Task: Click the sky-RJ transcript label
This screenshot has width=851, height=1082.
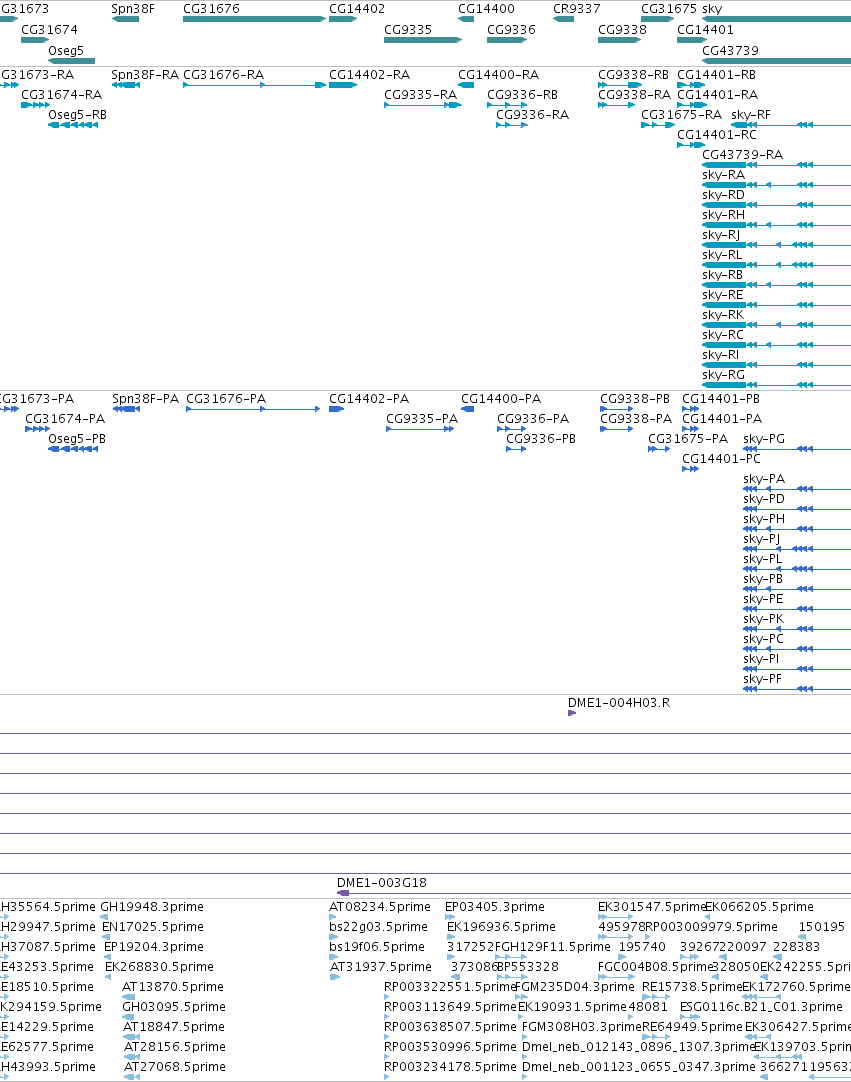Action: (721, 235)
